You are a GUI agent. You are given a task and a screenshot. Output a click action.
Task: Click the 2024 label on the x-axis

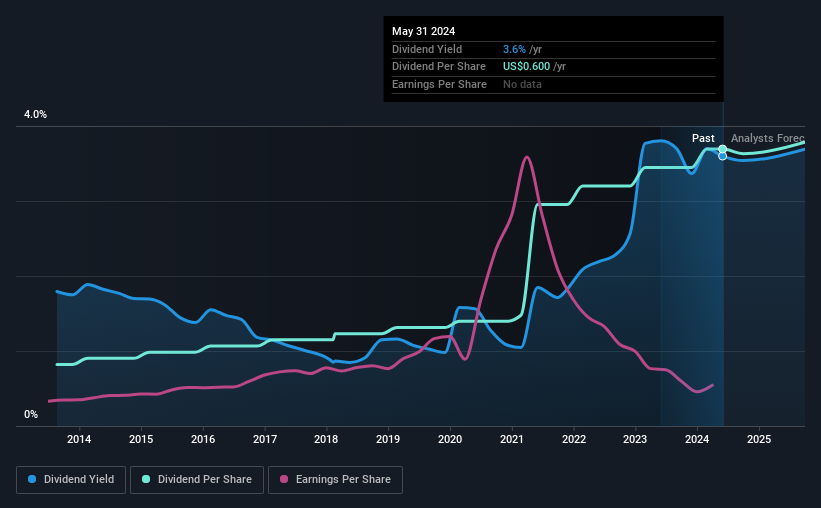click(x=697, y=439)
